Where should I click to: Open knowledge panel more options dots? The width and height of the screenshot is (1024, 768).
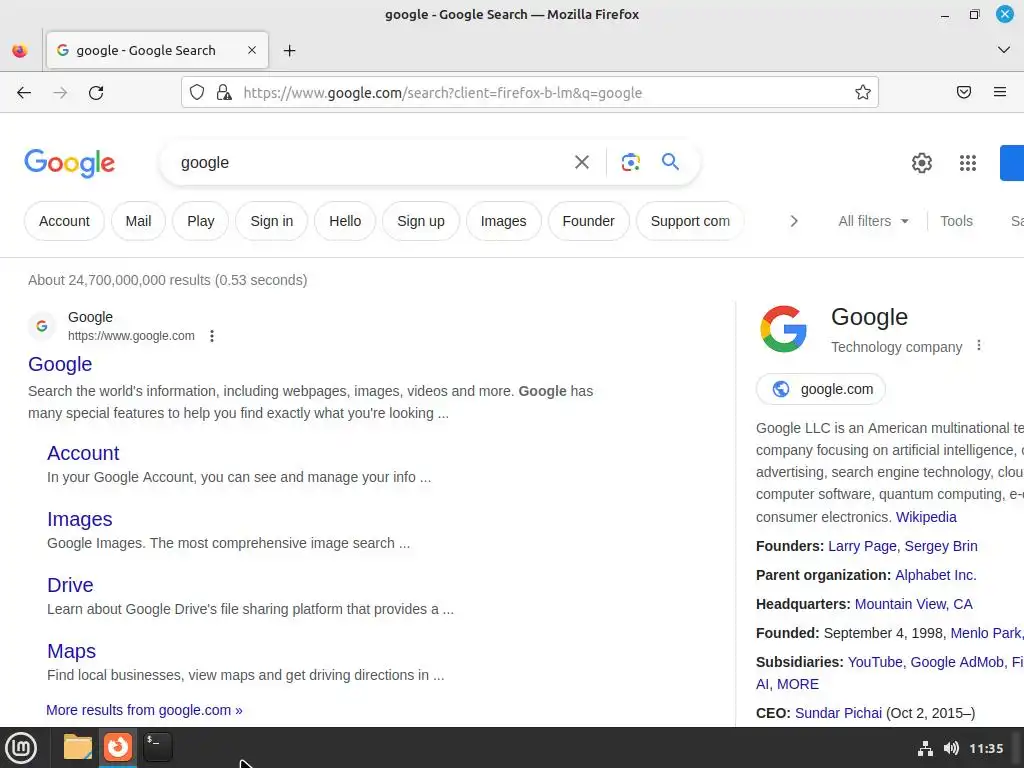click(x=978, y=345)
